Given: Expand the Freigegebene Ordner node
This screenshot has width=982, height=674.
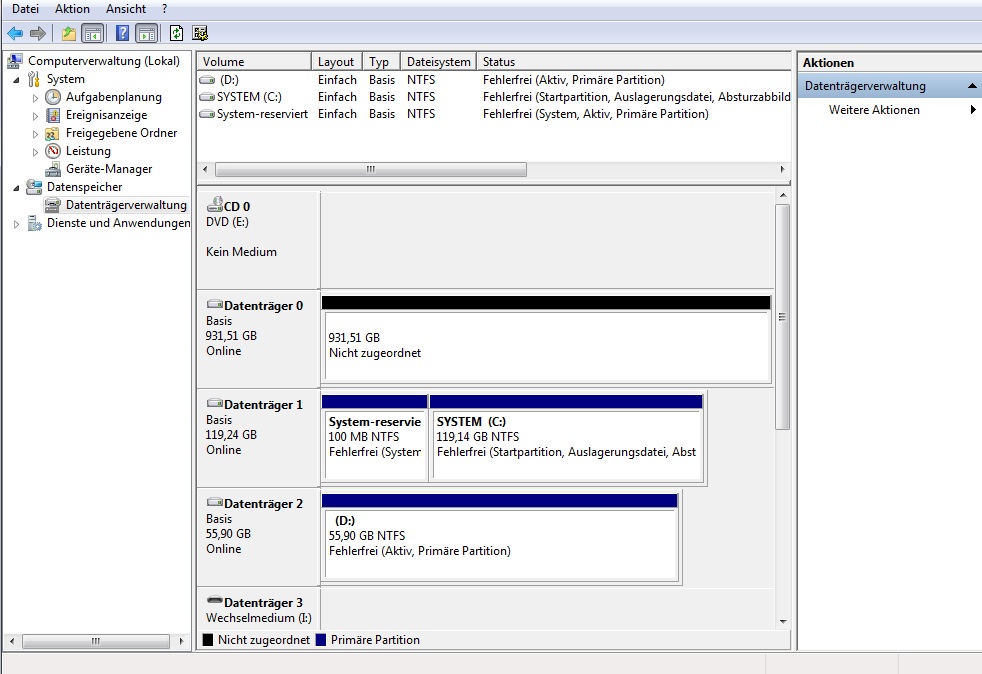Looking at the screenshot, I should (x=35, y=134).
